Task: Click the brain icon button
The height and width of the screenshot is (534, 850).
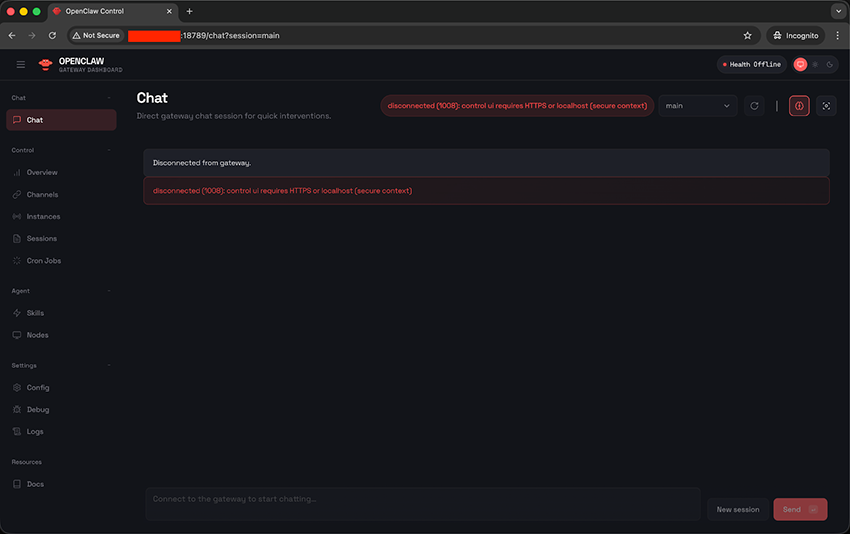Action: tap(799, 106)
